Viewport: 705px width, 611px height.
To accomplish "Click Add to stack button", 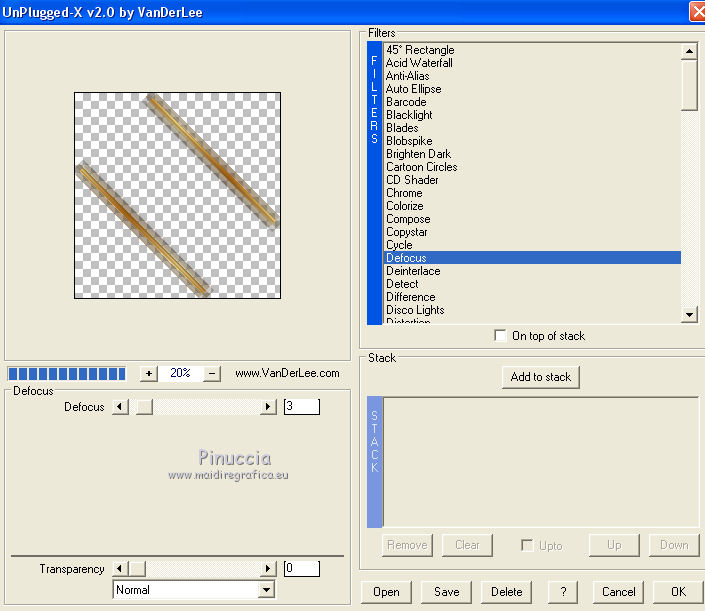I will coord(541,377).
